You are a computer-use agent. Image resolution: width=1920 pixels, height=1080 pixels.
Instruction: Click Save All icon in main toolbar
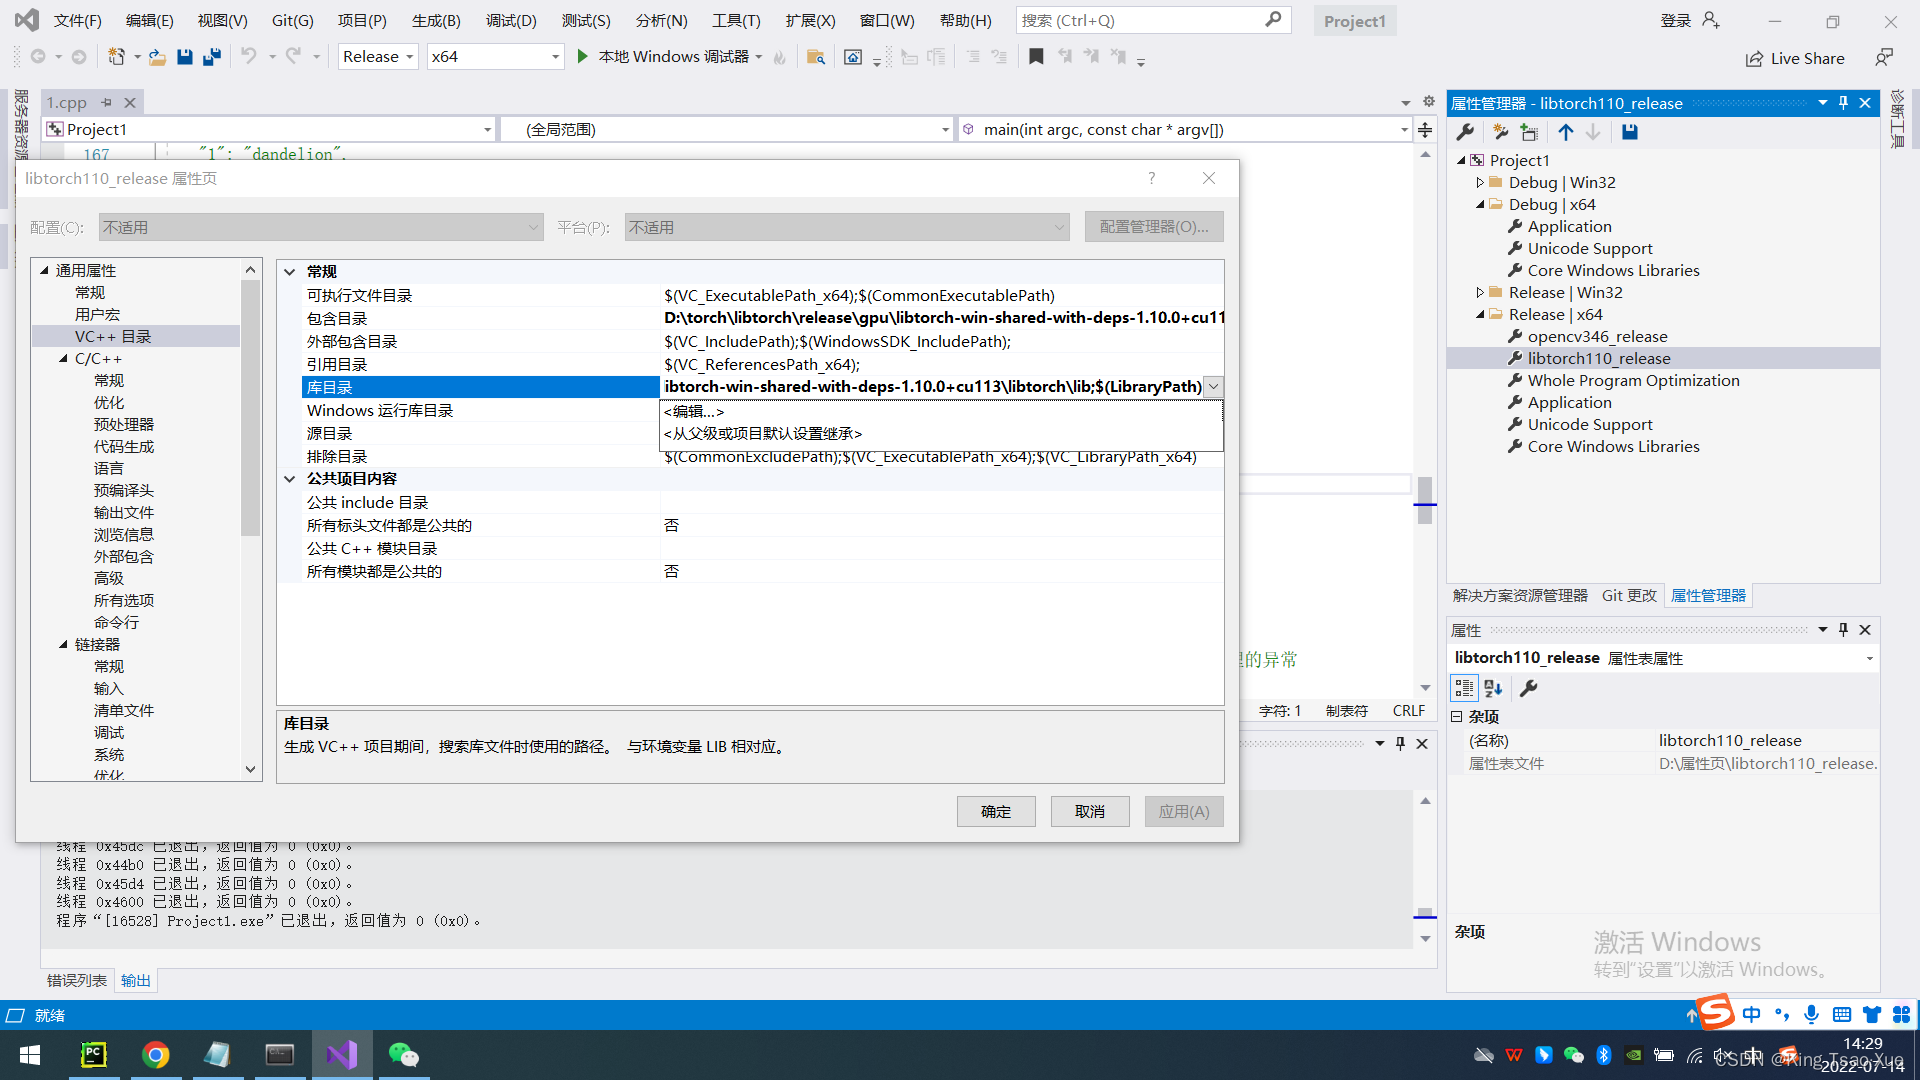coord(211,57)
